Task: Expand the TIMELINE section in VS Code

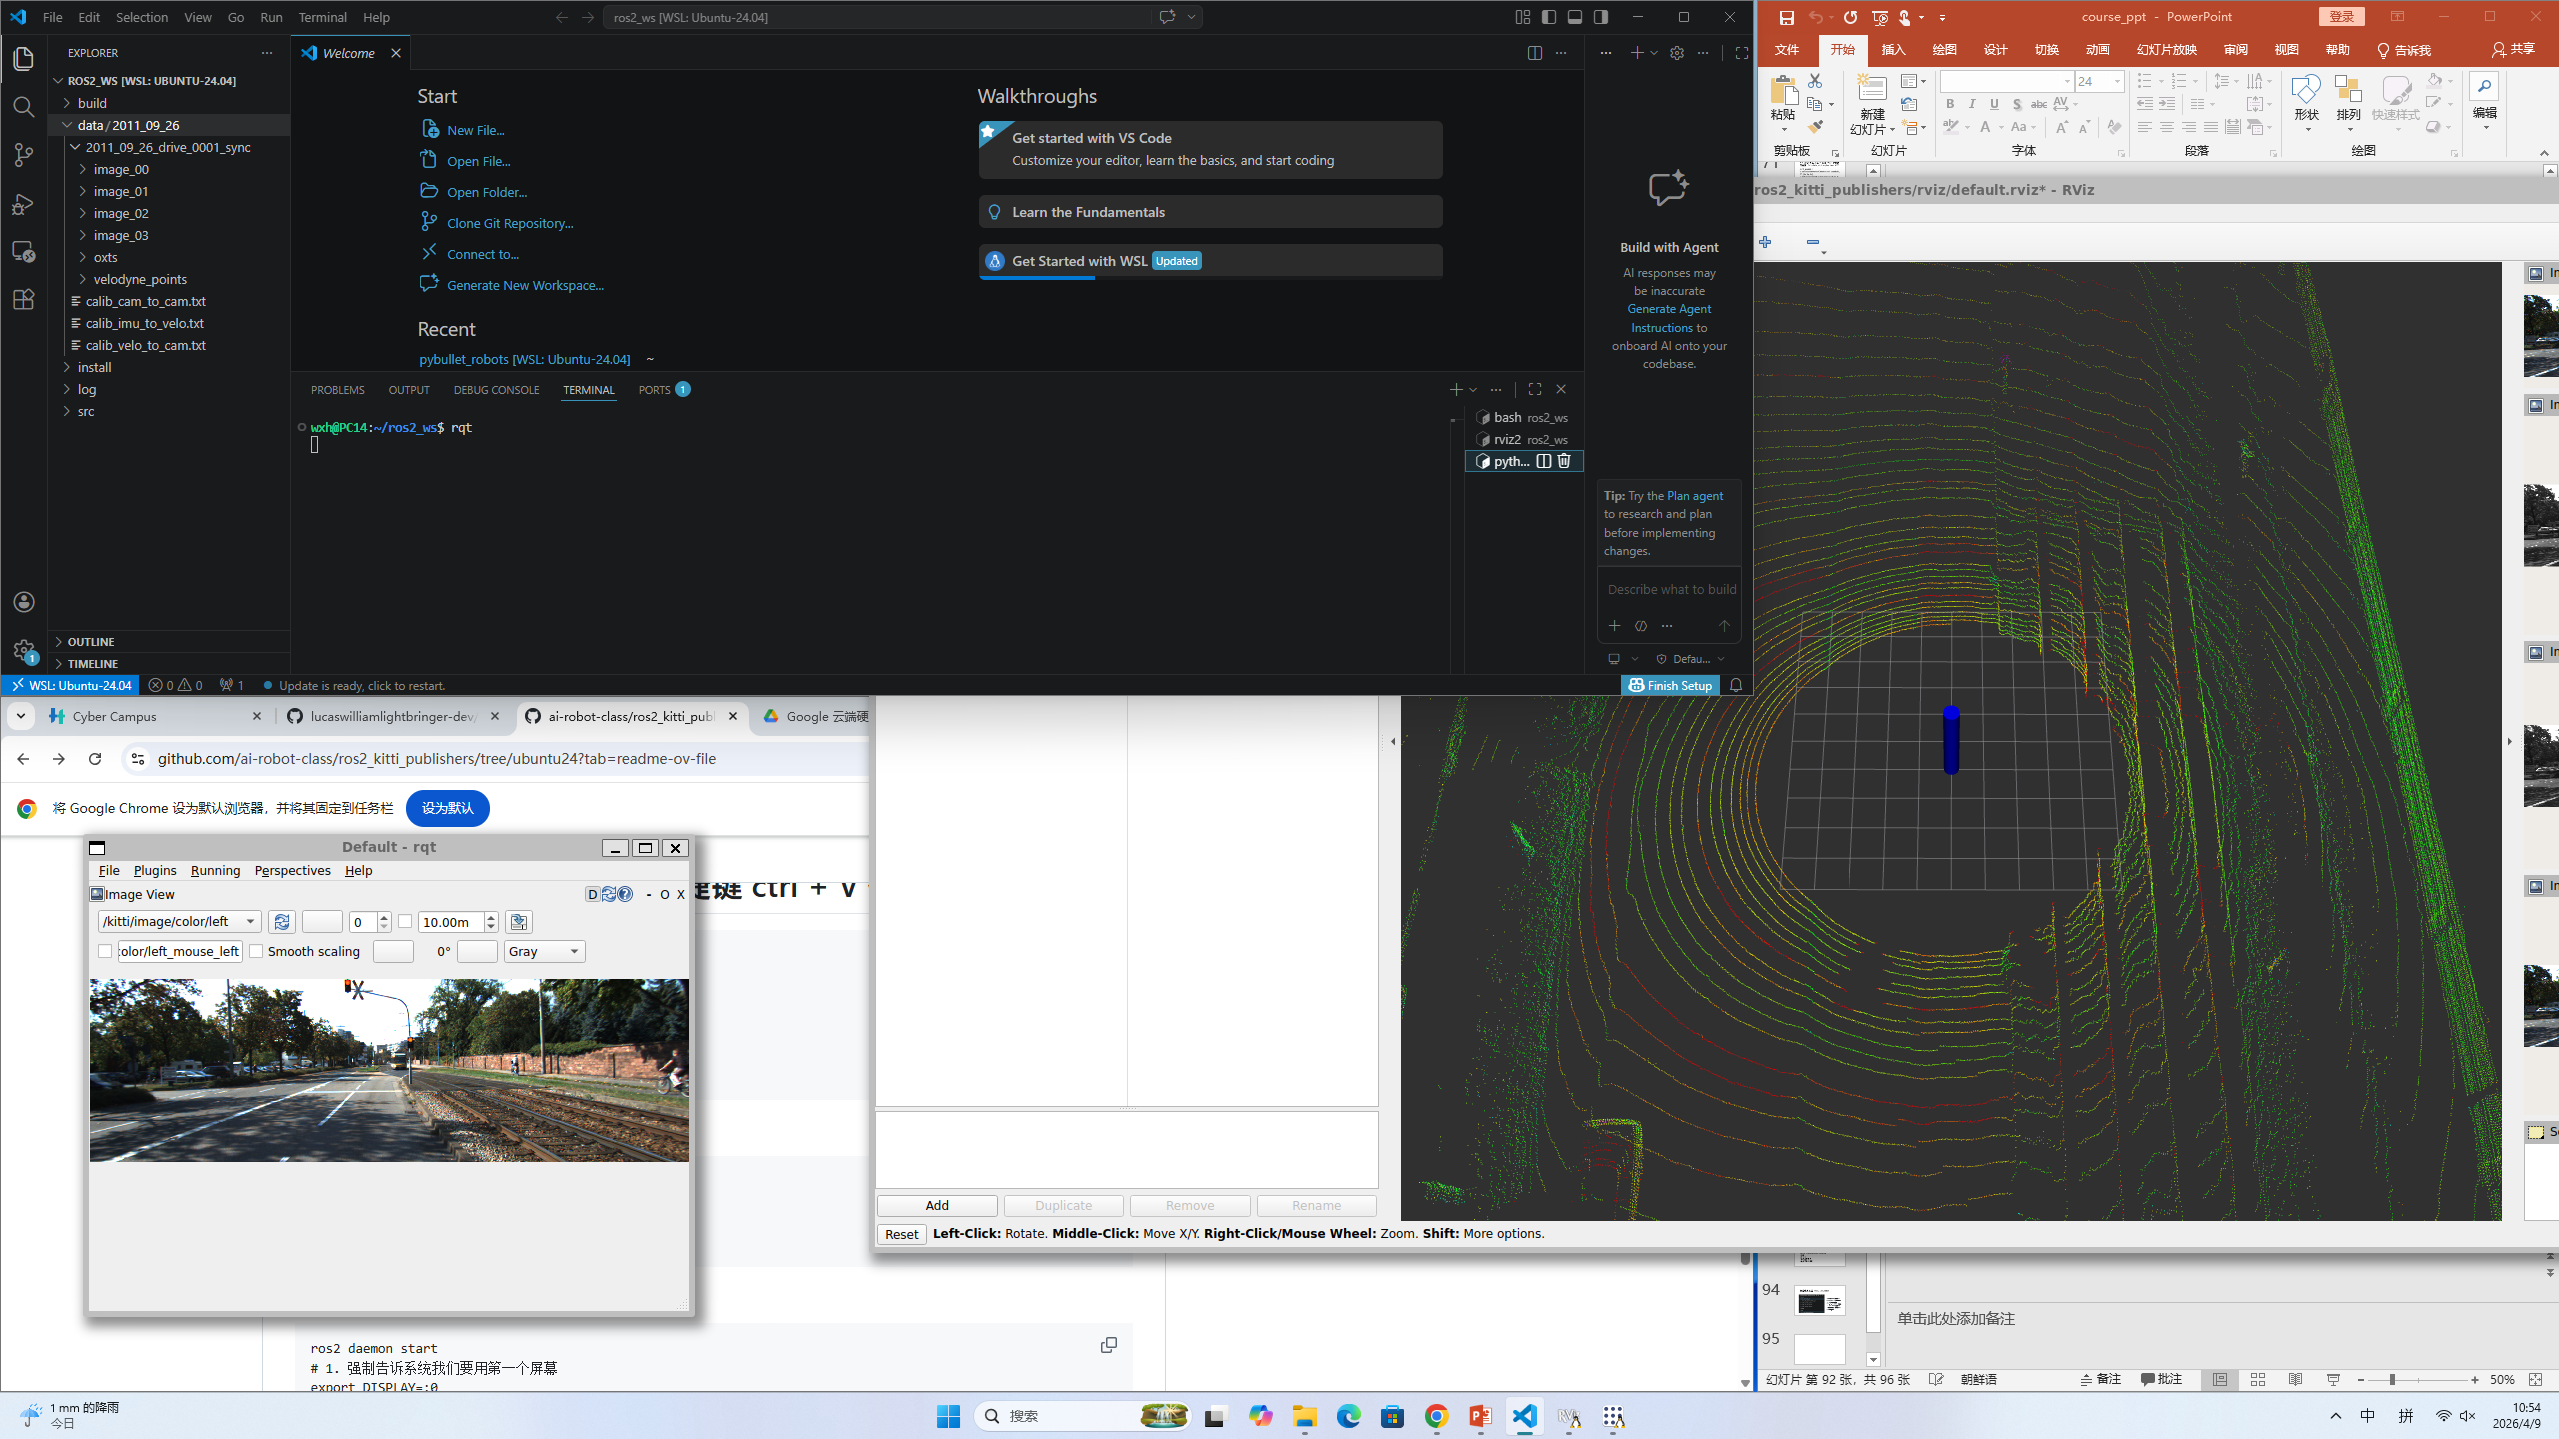Action: click(x=92, y=664)
